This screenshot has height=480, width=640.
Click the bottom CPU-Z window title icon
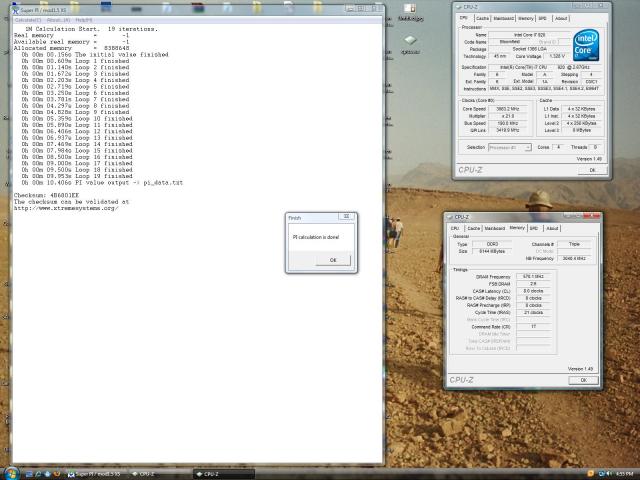(x=450, y=217)
